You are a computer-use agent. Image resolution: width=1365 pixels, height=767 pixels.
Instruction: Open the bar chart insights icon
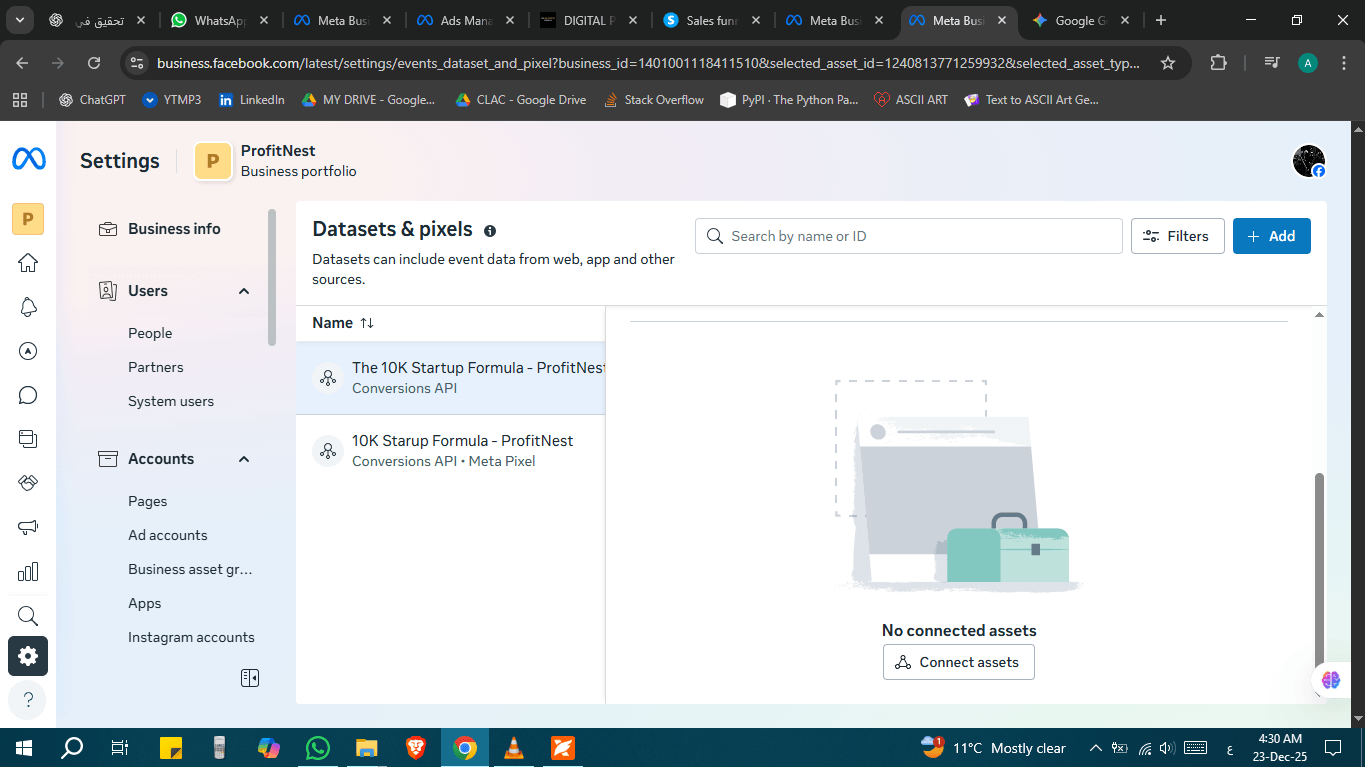click(x=28, y=571)
